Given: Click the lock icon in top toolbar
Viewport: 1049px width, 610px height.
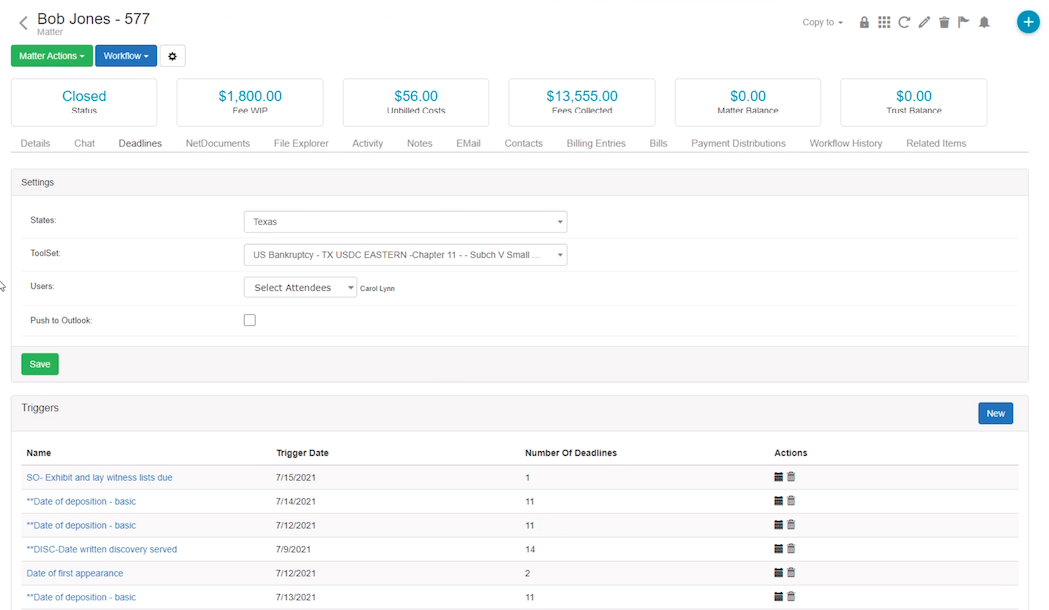Looking at the screenshot, I should point(864,23).
